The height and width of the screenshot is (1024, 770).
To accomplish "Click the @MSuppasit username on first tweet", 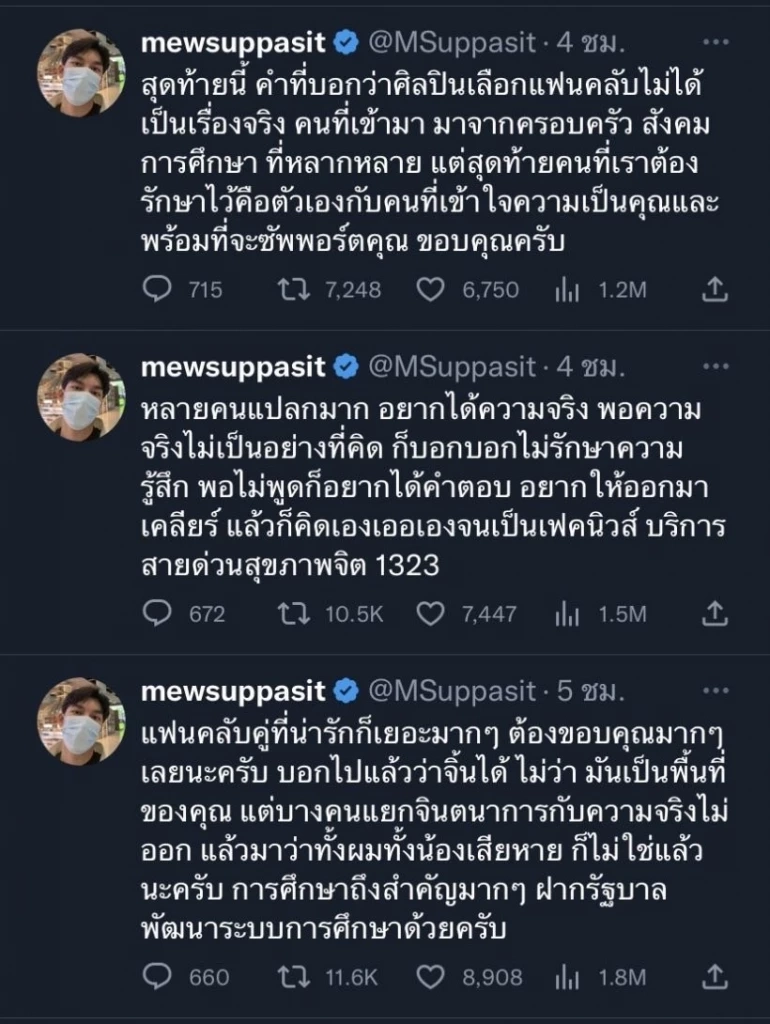I will (x=455, y=42).
